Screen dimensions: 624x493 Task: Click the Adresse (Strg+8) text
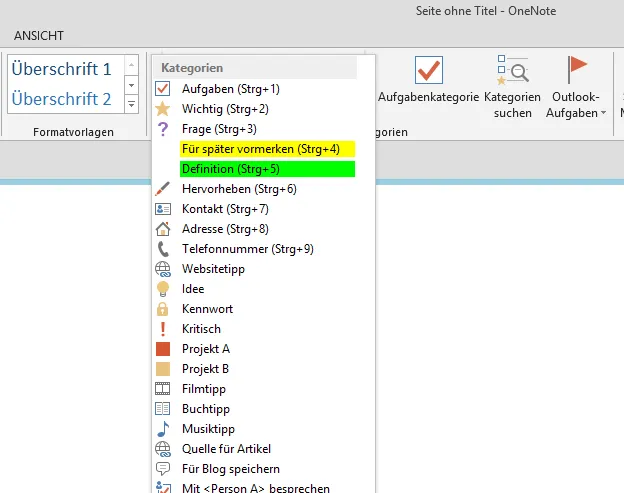coord(225,229)
